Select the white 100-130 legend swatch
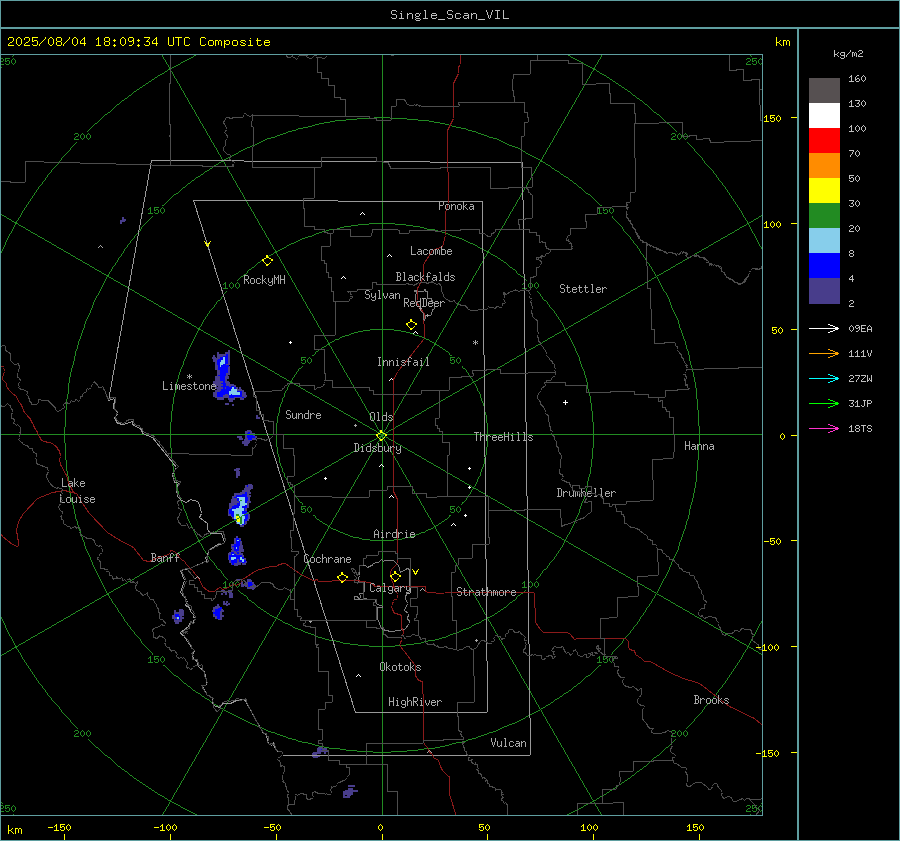This screenshot has width=900, height=841. pyautogui.click(x=824, y=116)
